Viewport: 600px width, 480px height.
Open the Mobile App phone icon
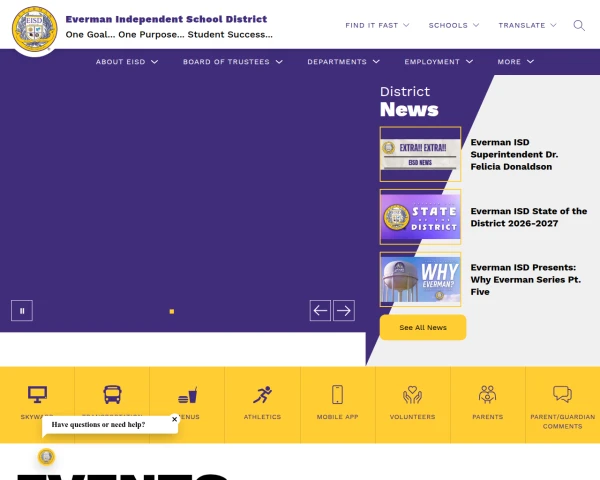(x=337, y=394)
